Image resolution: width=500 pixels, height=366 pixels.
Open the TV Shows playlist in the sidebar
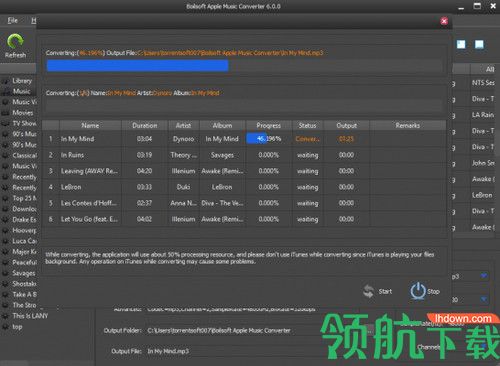[x=24, y=123]
